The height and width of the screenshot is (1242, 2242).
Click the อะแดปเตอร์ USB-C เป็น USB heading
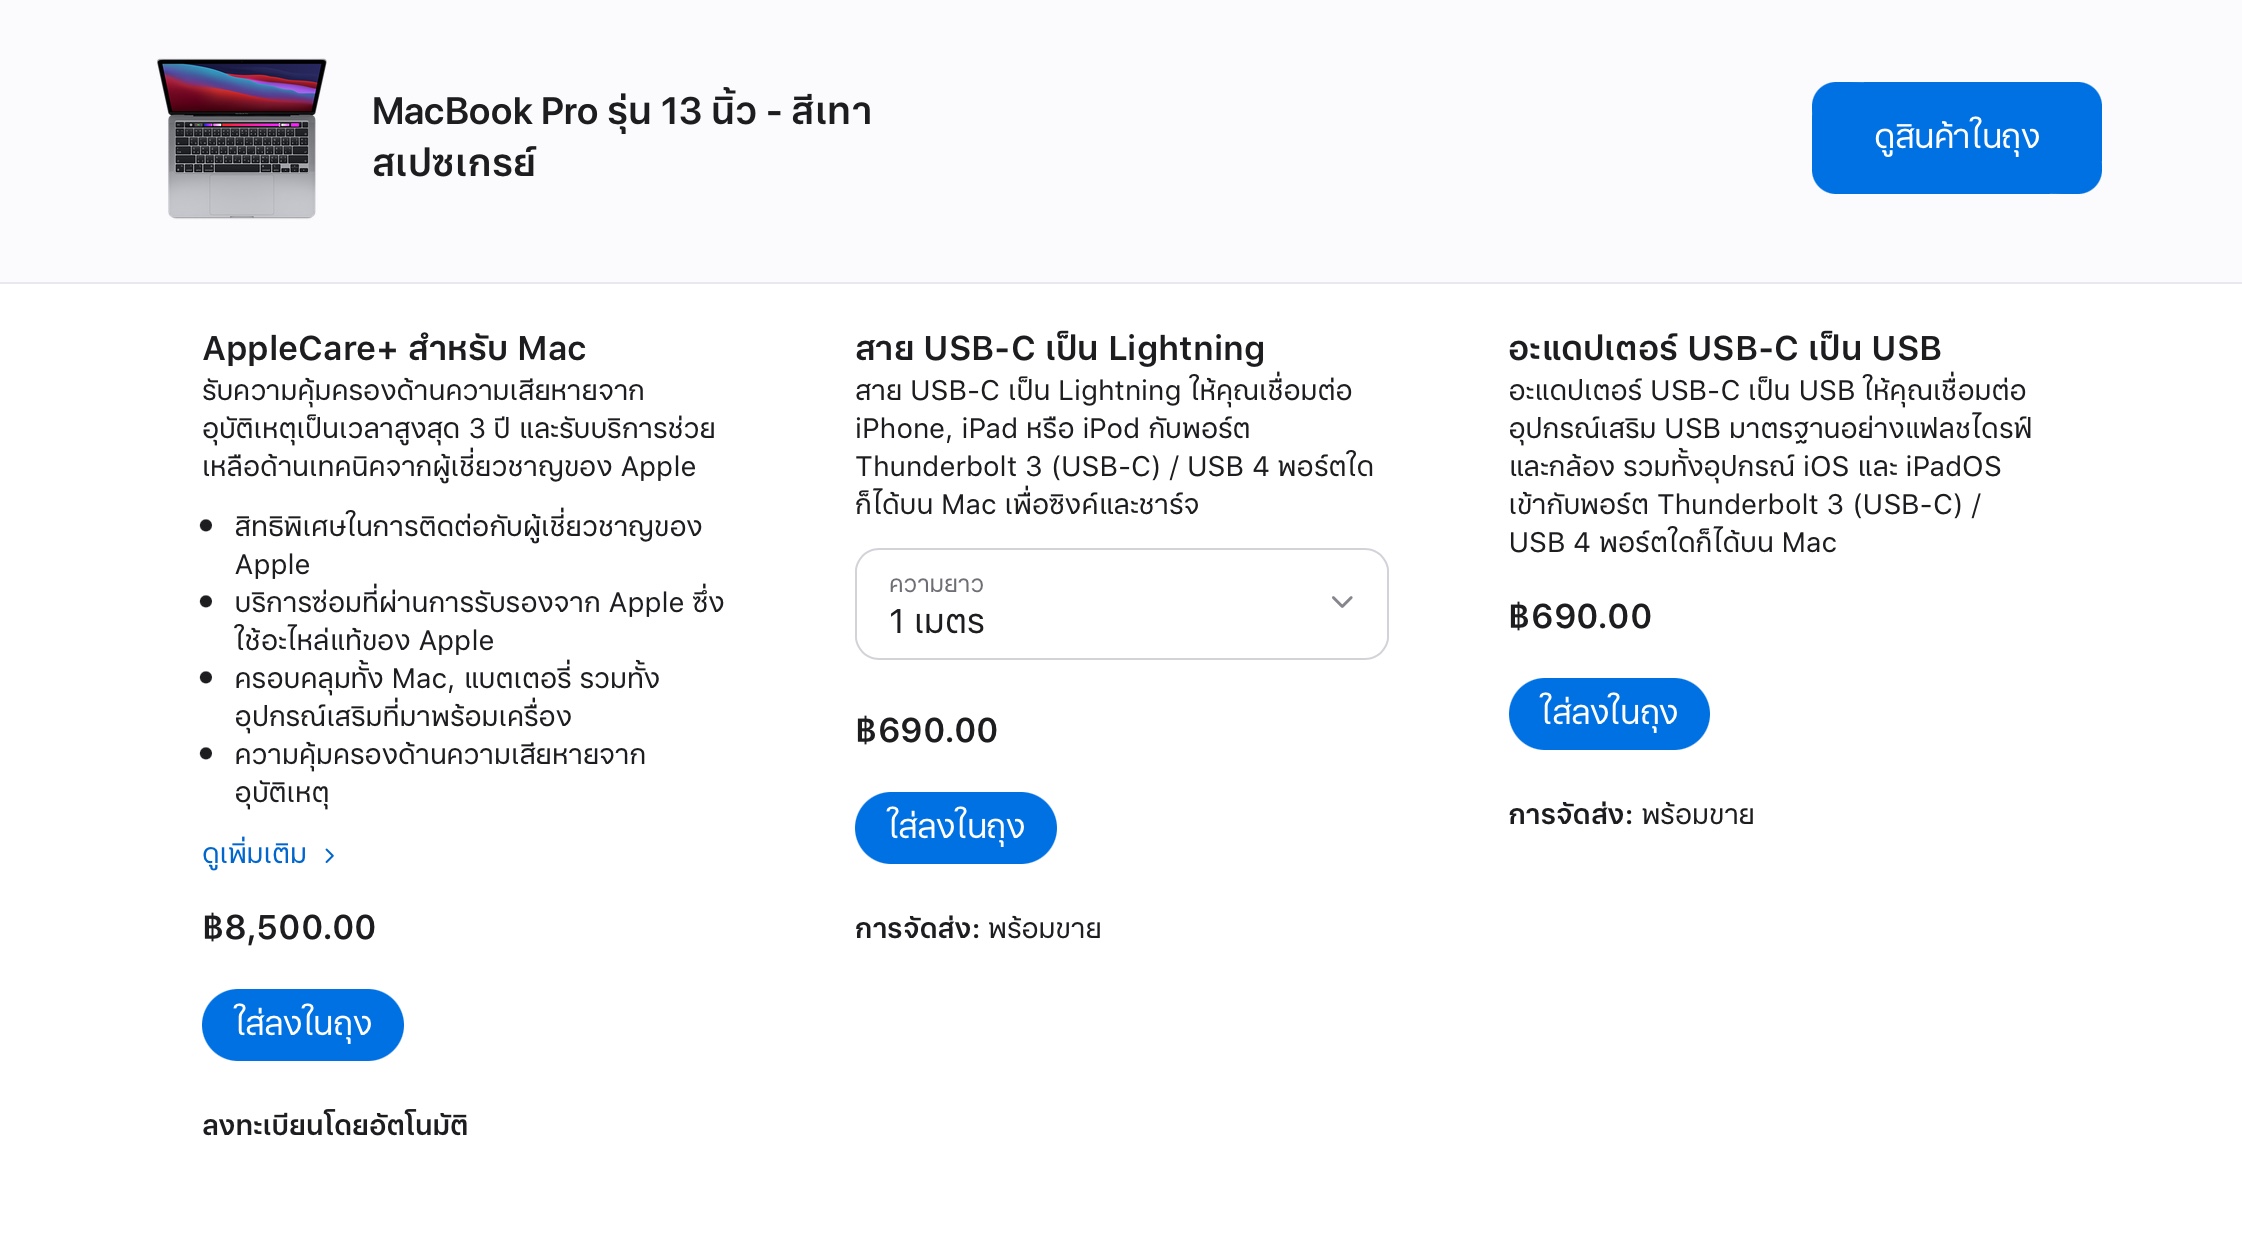click(x=1724, y=348)
